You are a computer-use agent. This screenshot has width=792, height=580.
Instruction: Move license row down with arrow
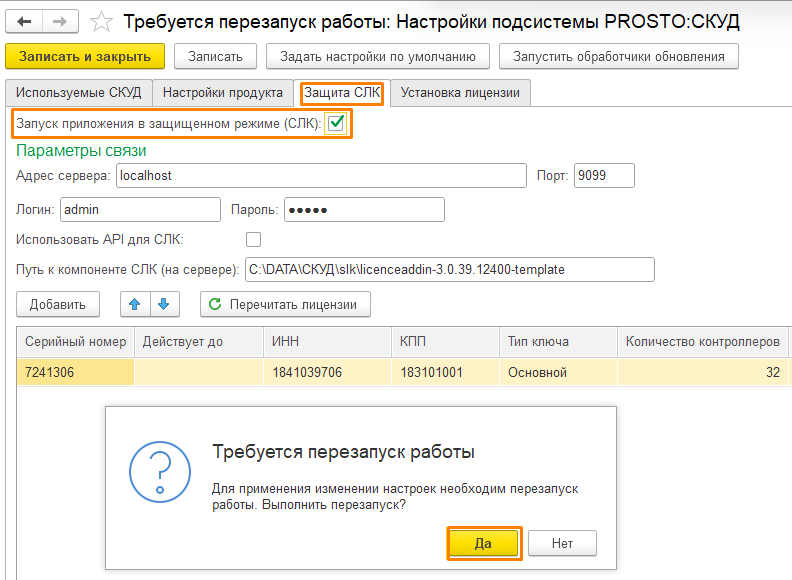click(163, 304)
